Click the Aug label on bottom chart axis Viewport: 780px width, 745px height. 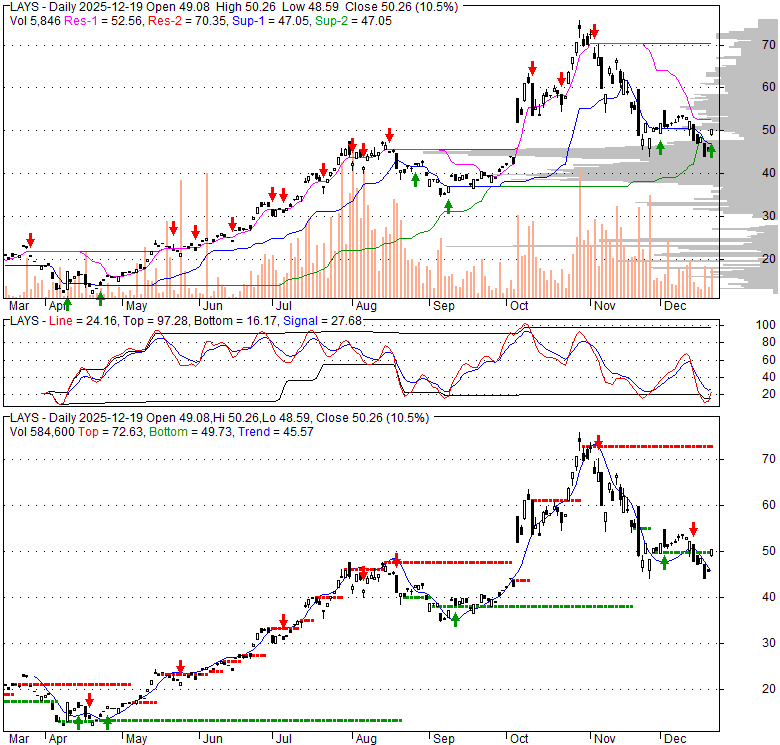pos(366,739)
